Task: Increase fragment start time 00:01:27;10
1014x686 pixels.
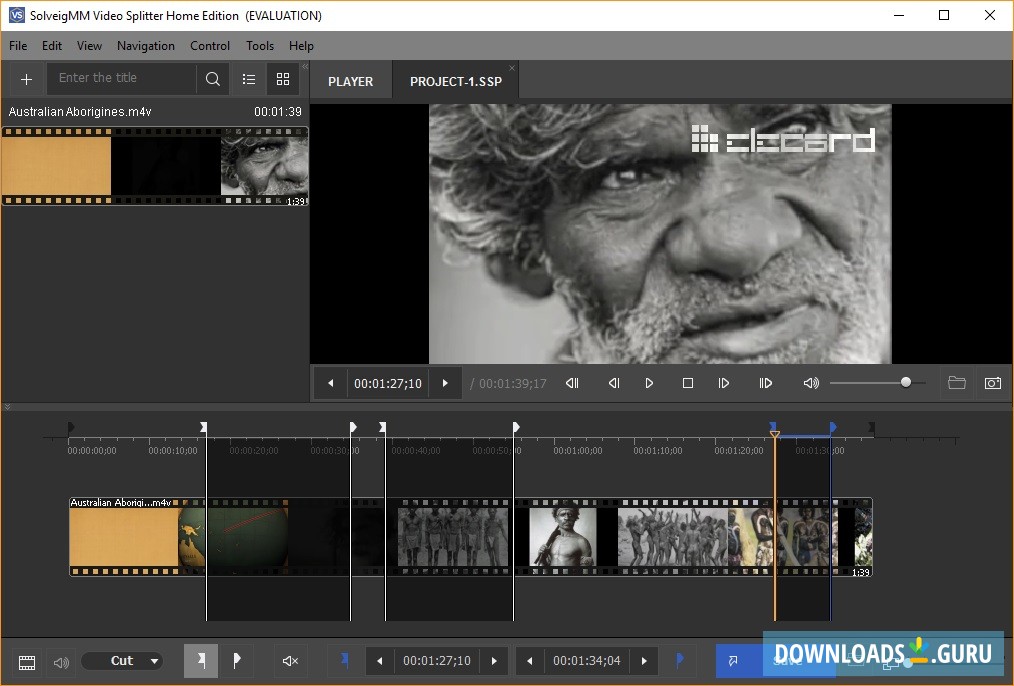Action: pos(494,661)
